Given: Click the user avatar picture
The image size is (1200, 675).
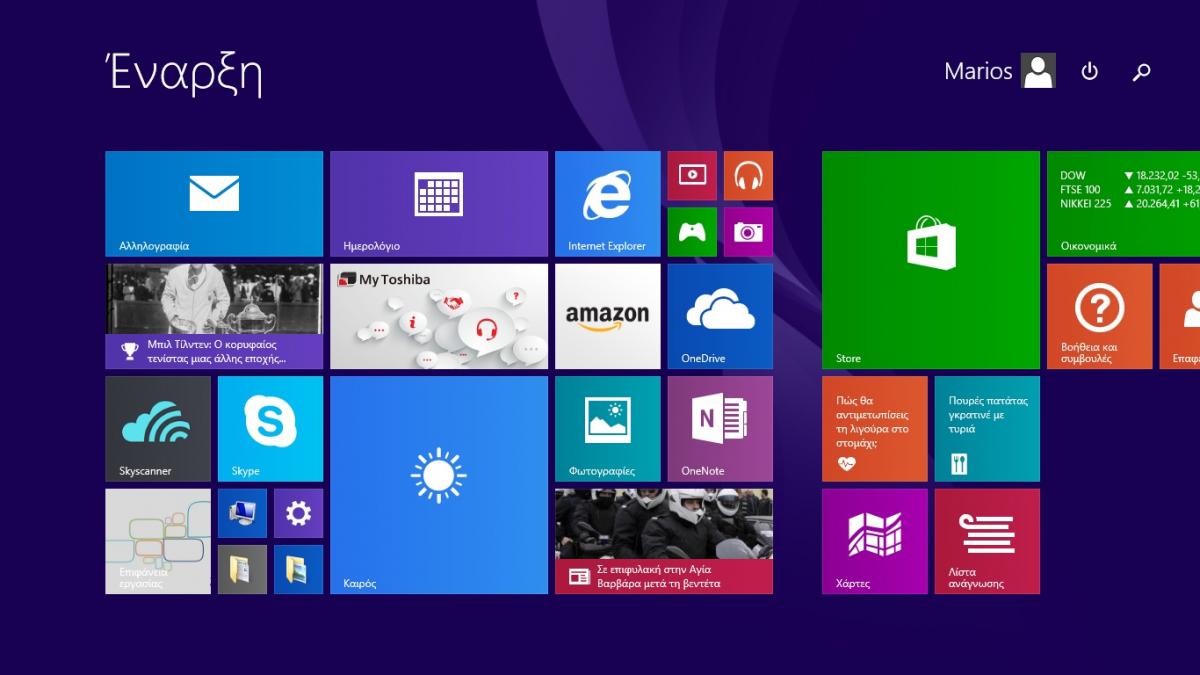Looking at the screenshot, I should click(x=1038, y=71).
